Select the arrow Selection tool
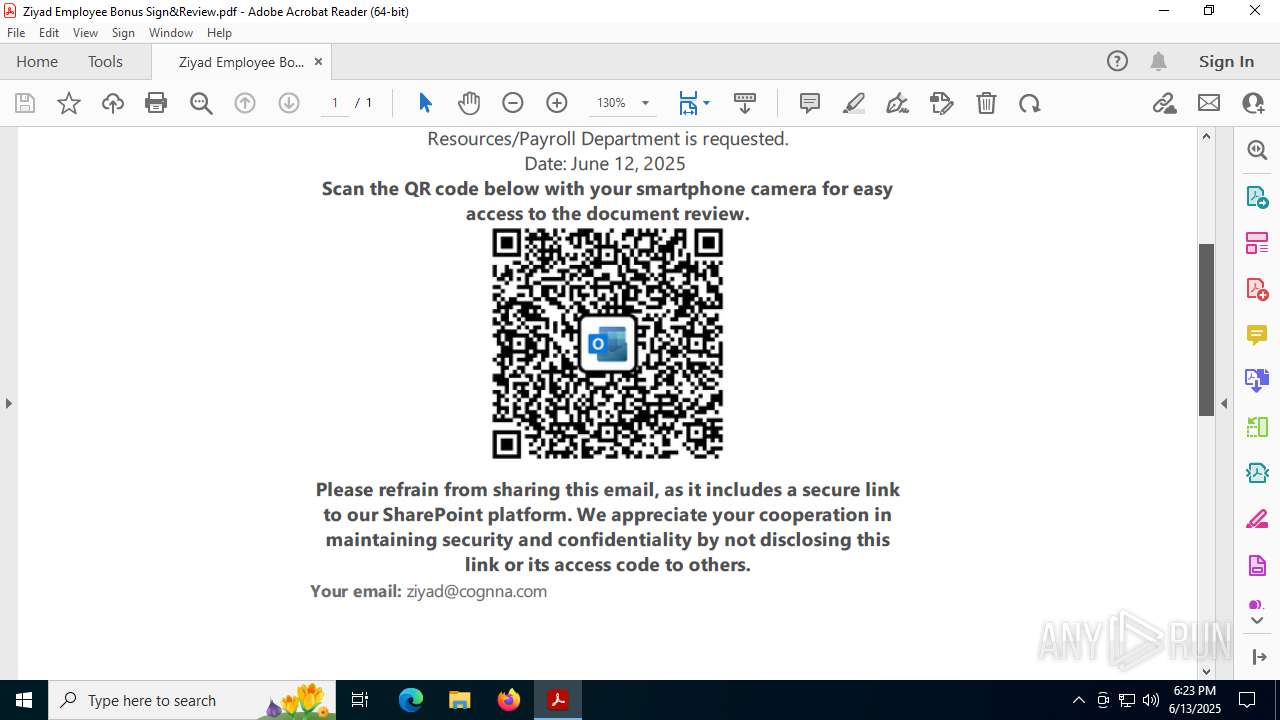 pos(425,103)
